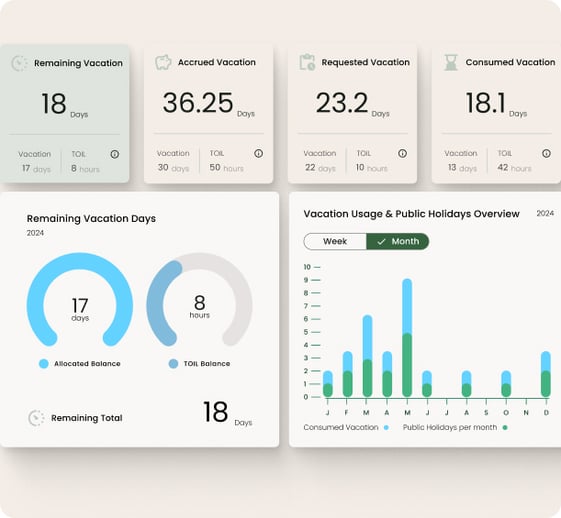
Task: Click the Allocated Balance color dot
Action: tap(44, 364)
